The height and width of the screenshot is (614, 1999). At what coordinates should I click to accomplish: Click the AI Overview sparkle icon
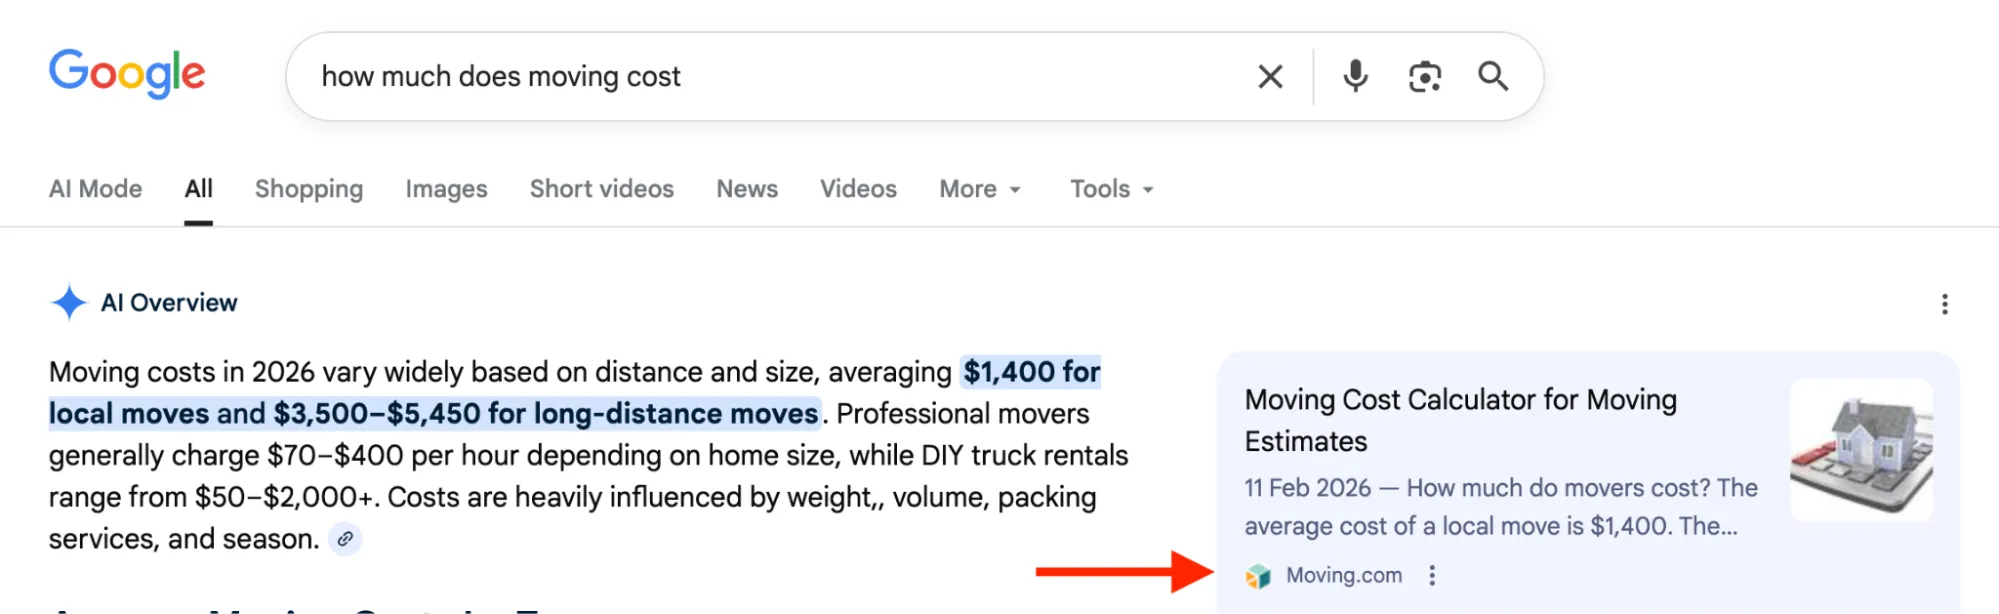point(69,302)
